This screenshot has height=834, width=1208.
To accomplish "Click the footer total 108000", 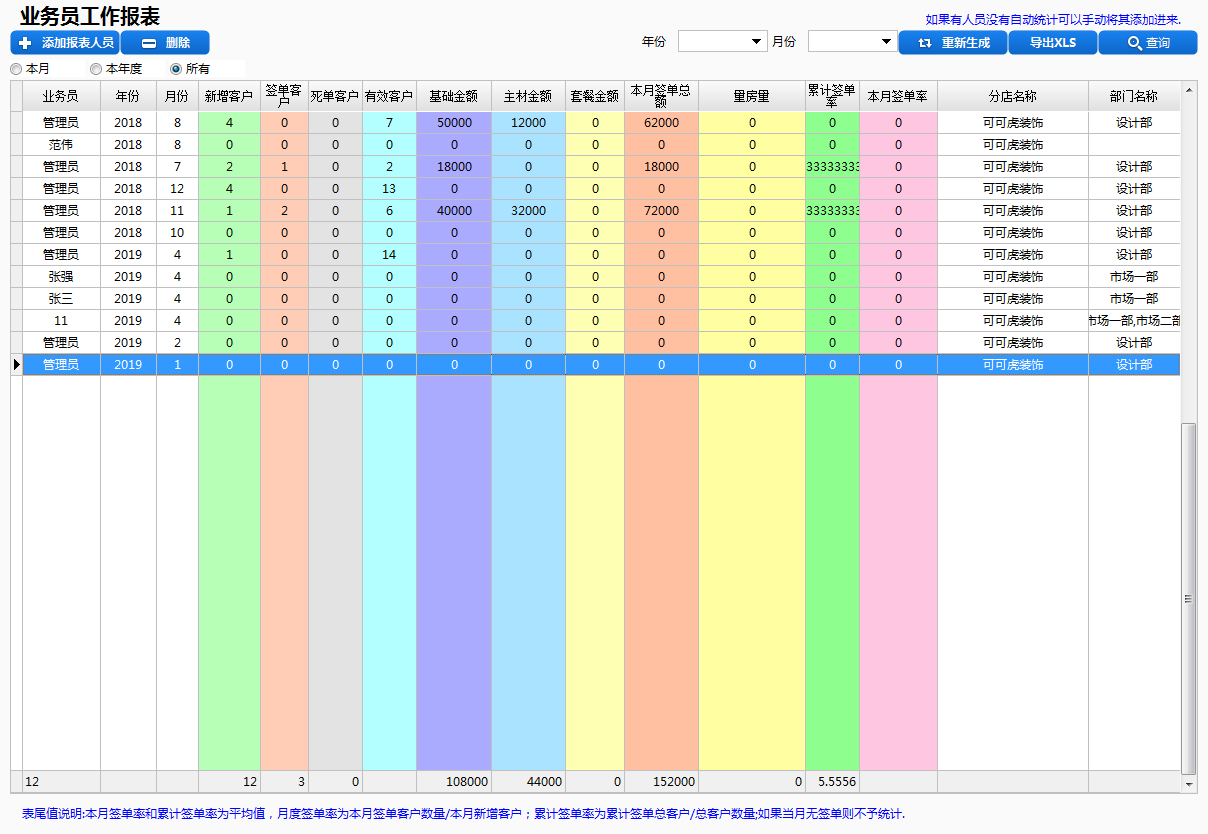I will pos(454,782).
